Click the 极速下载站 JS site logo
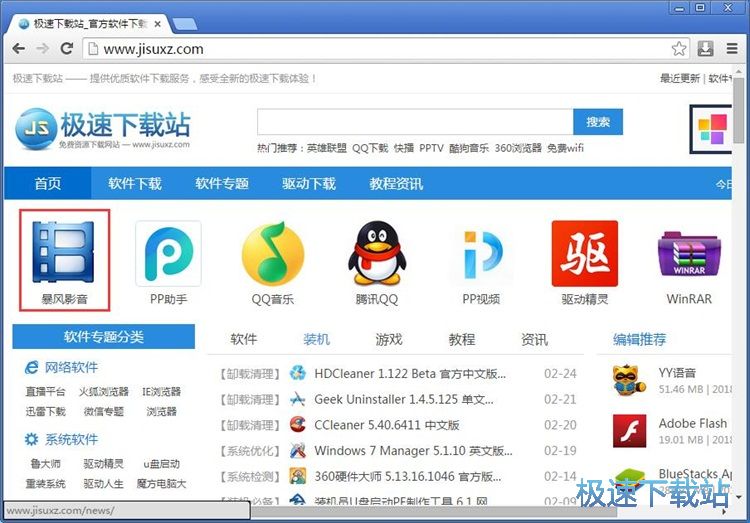This screenshot has height=523, width=750. (x=102, y=128)
